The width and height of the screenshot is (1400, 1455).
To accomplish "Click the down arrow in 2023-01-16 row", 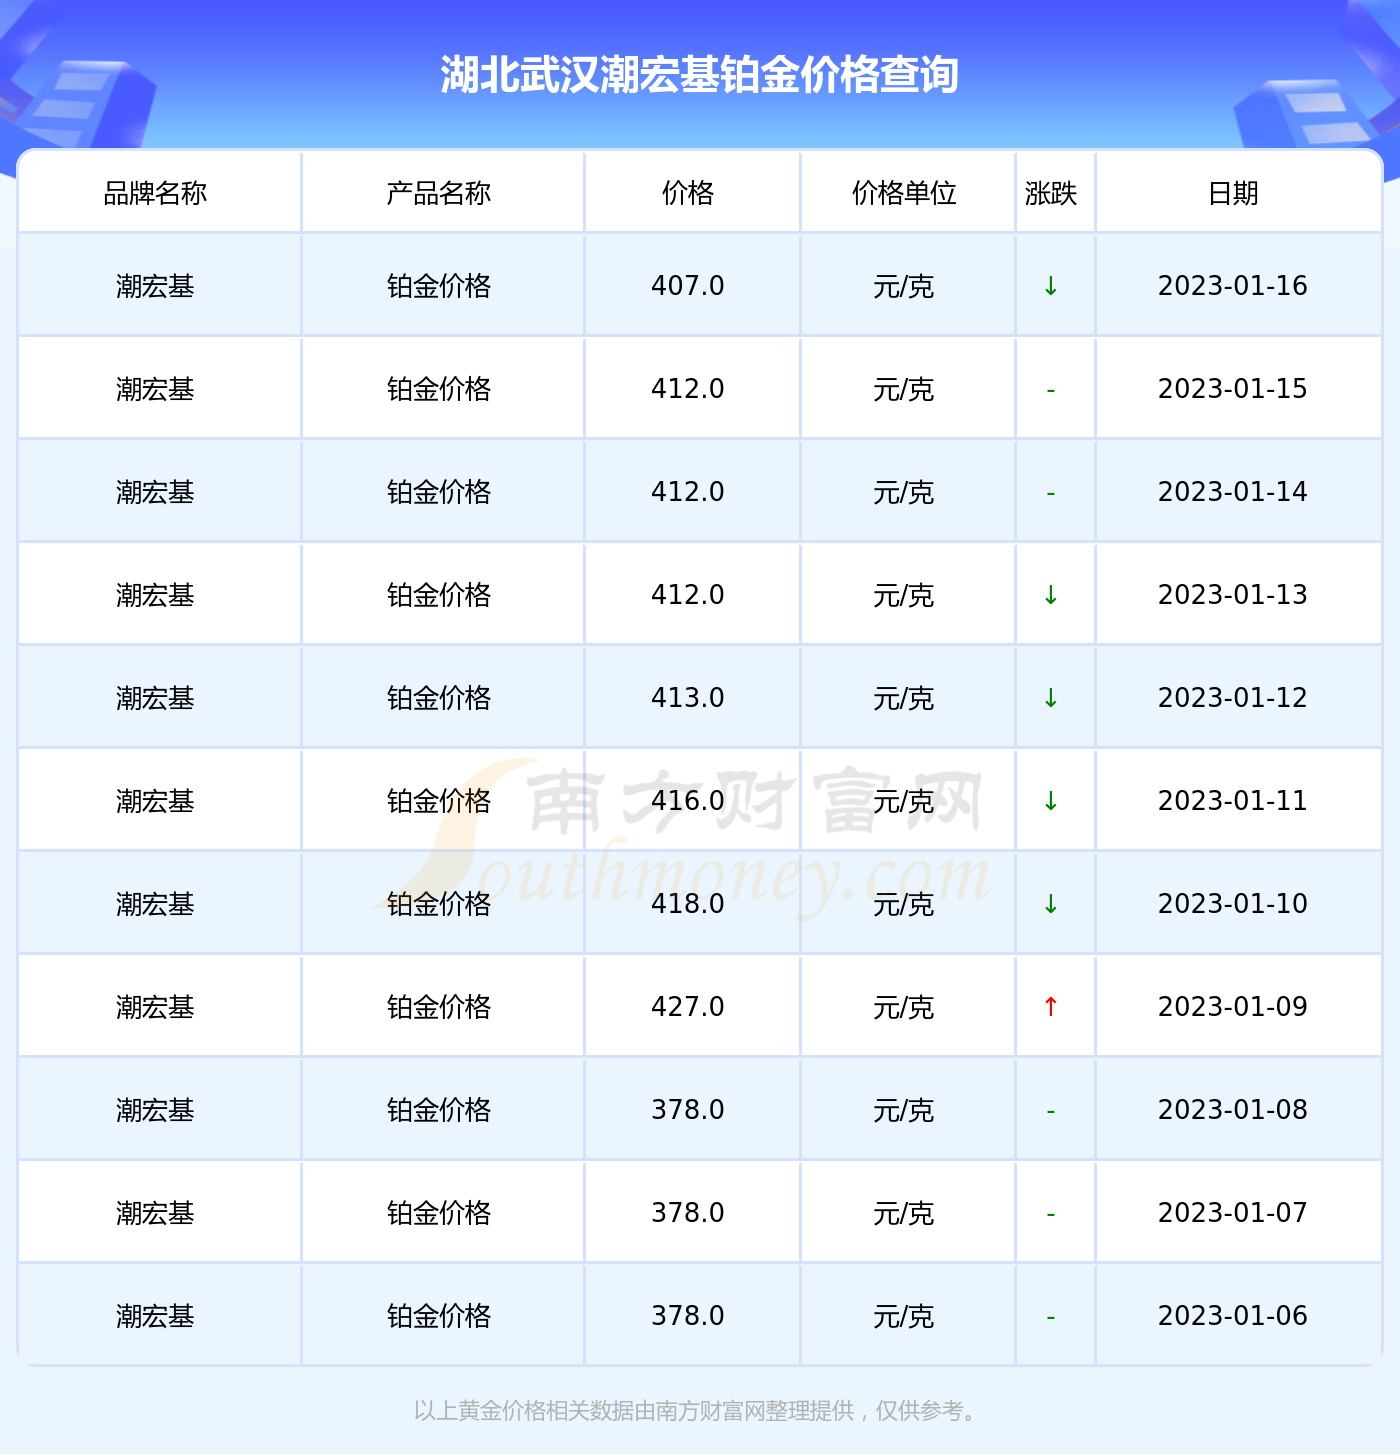I will click(x=1051, y=286).
